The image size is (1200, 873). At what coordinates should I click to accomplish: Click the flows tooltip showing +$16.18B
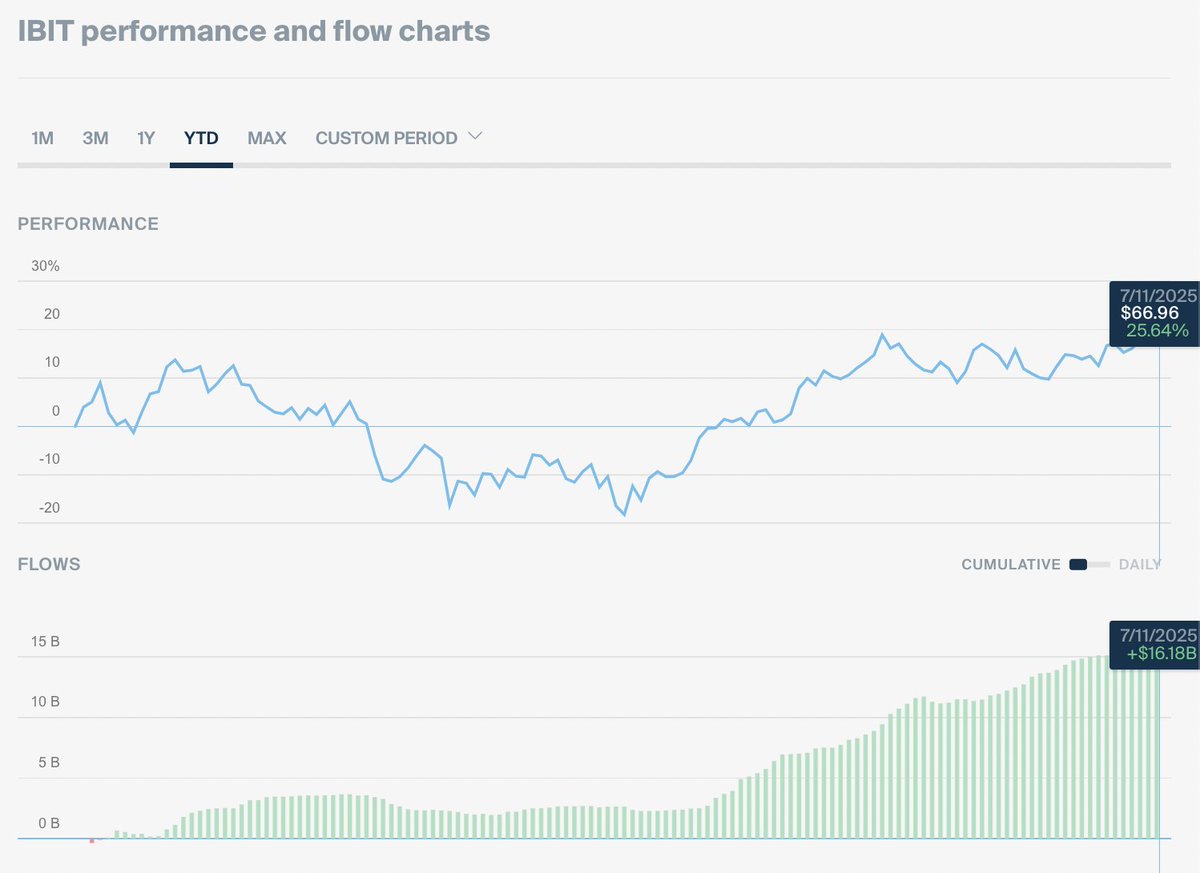coord(1154,644)
